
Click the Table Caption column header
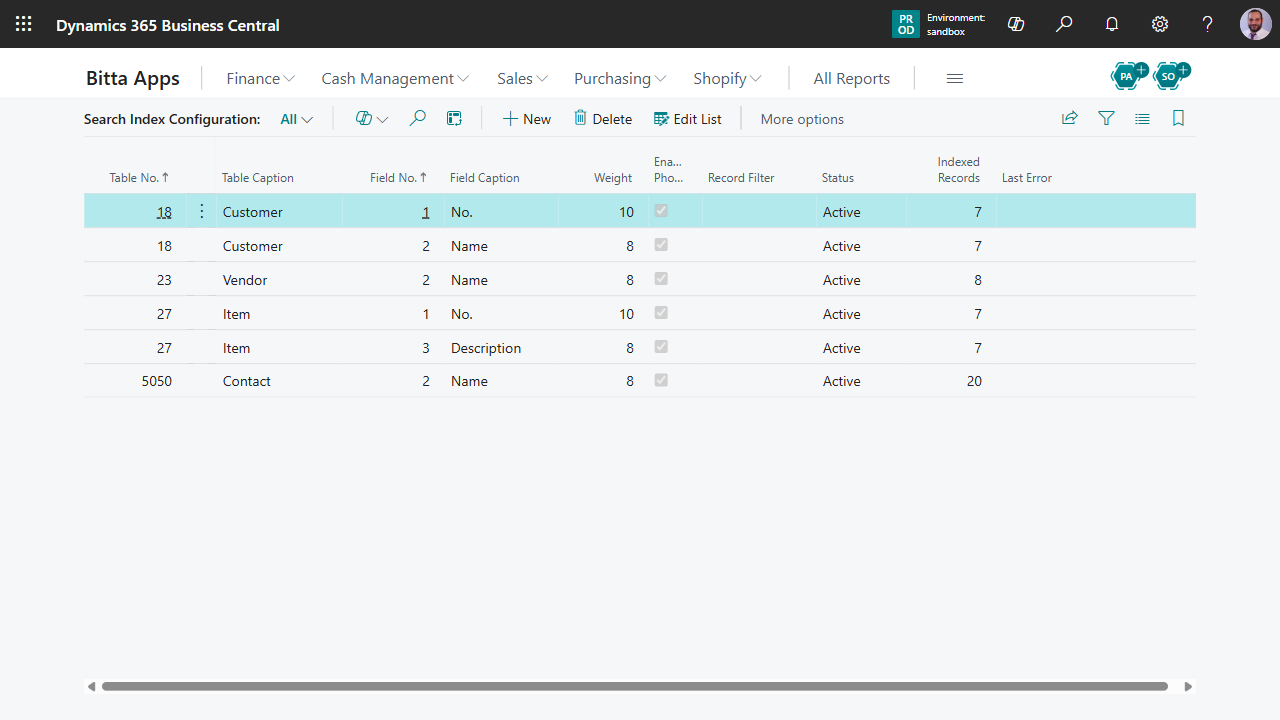[258, 177]
